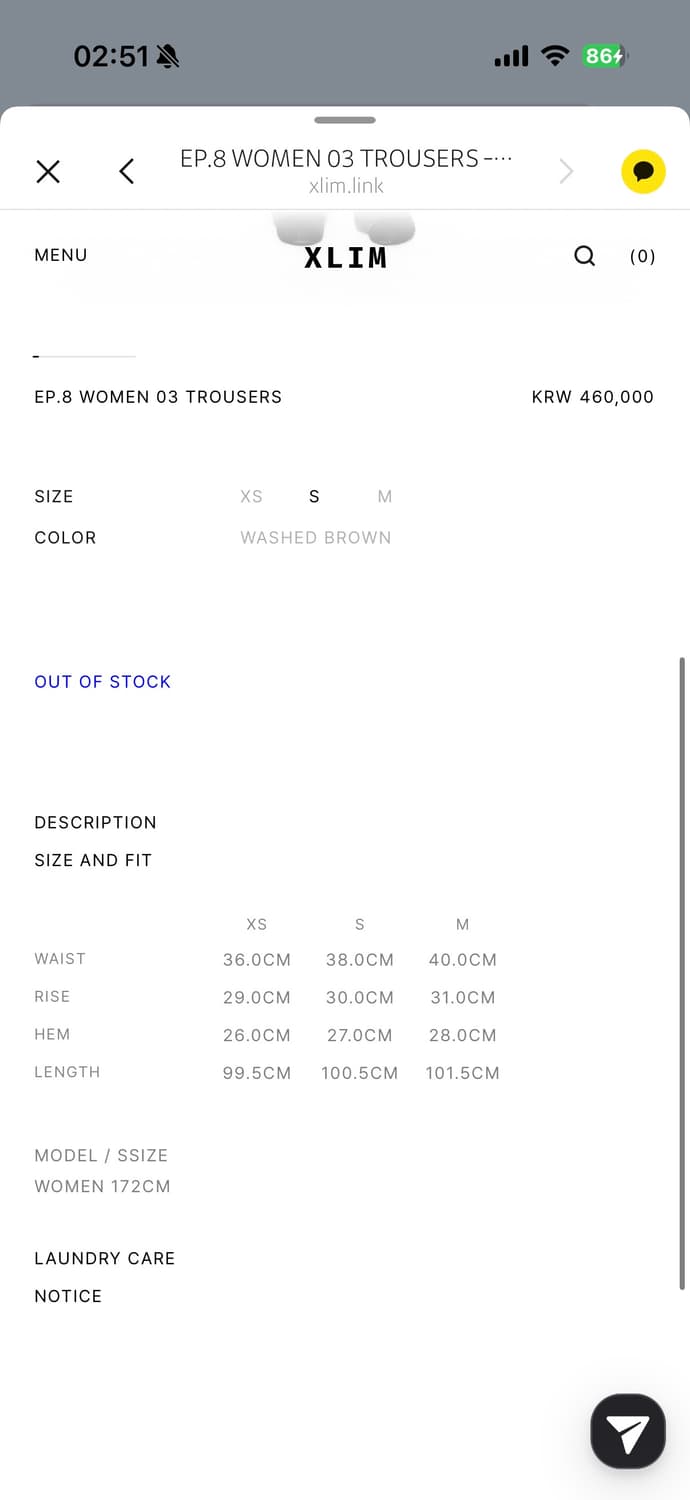Tap the Wi-Fi status icon

click(x=554, y=56)
